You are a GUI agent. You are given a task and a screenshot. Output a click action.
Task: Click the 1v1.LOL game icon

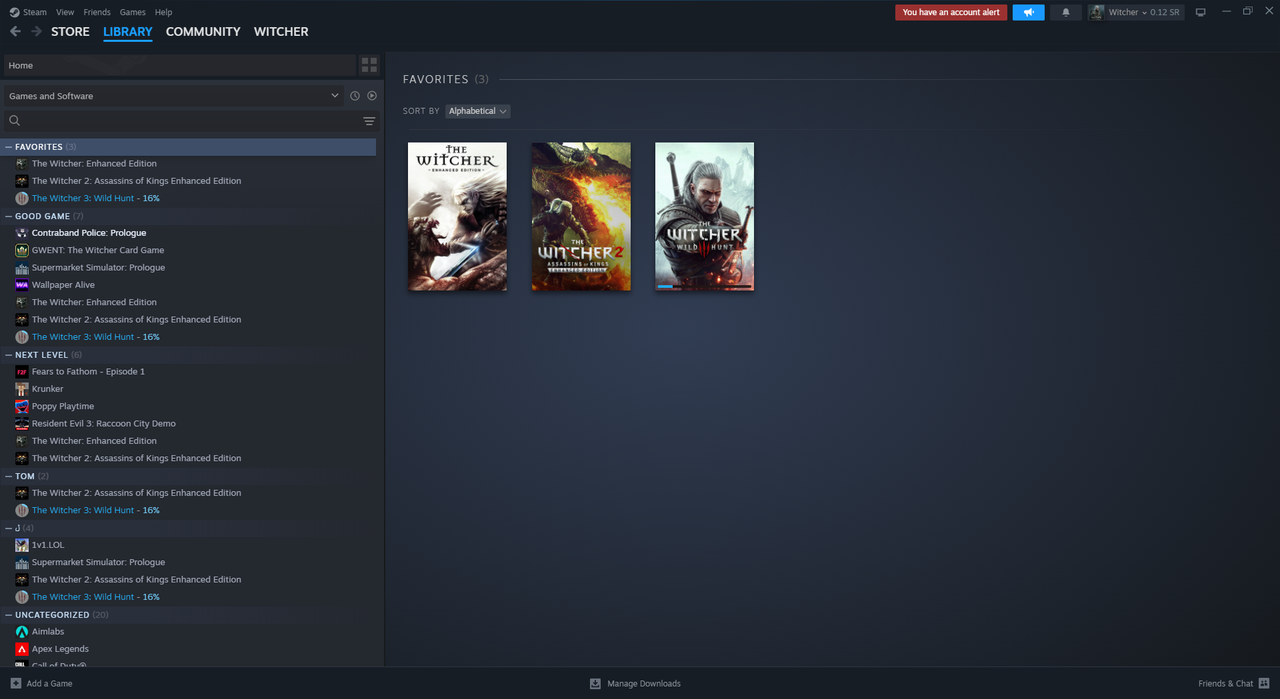coord(22,545)
